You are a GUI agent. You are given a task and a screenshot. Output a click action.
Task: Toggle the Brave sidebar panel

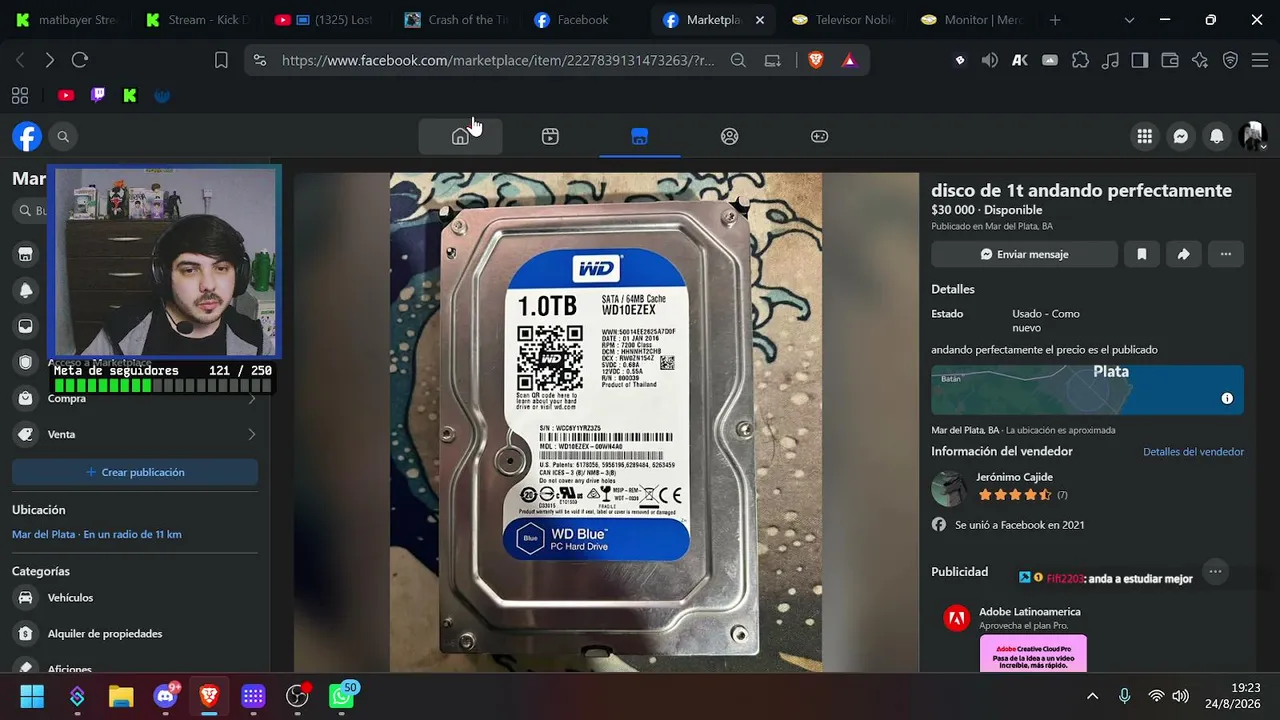click(x=1140, y=60)
